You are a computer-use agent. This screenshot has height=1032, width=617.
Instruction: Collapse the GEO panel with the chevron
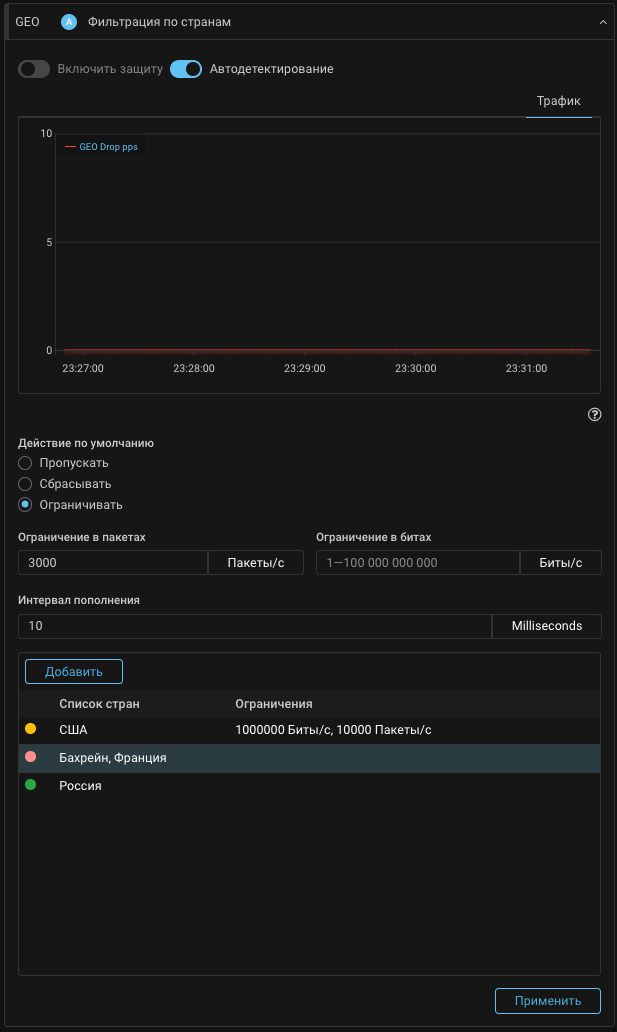tap(603, 21)
